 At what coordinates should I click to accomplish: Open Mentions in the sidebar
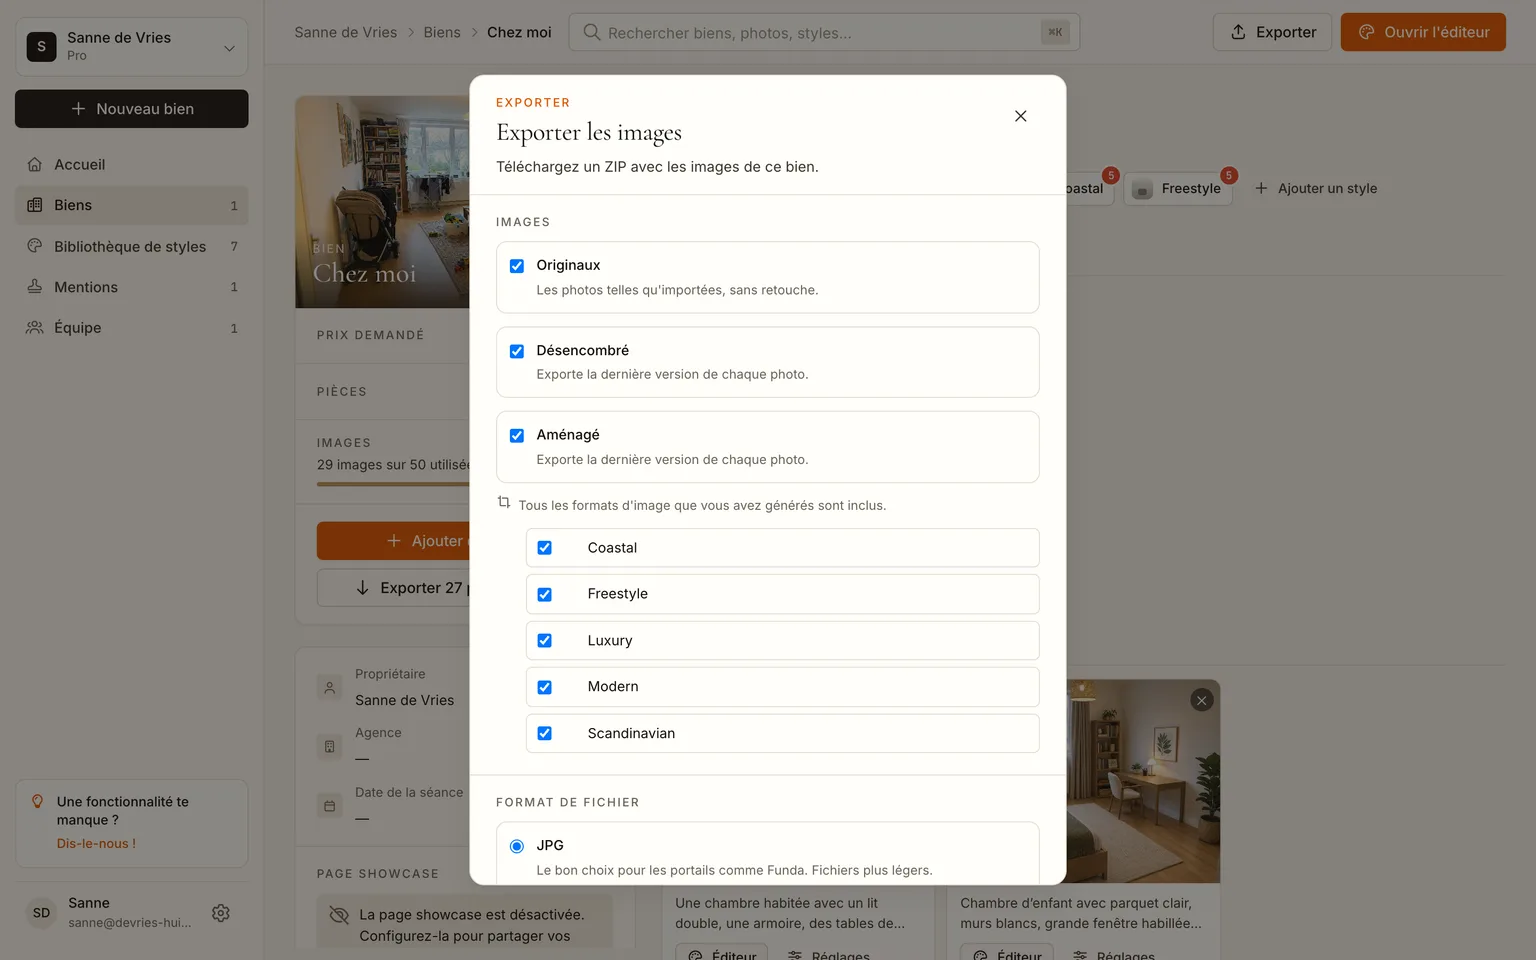click(132, 287)
